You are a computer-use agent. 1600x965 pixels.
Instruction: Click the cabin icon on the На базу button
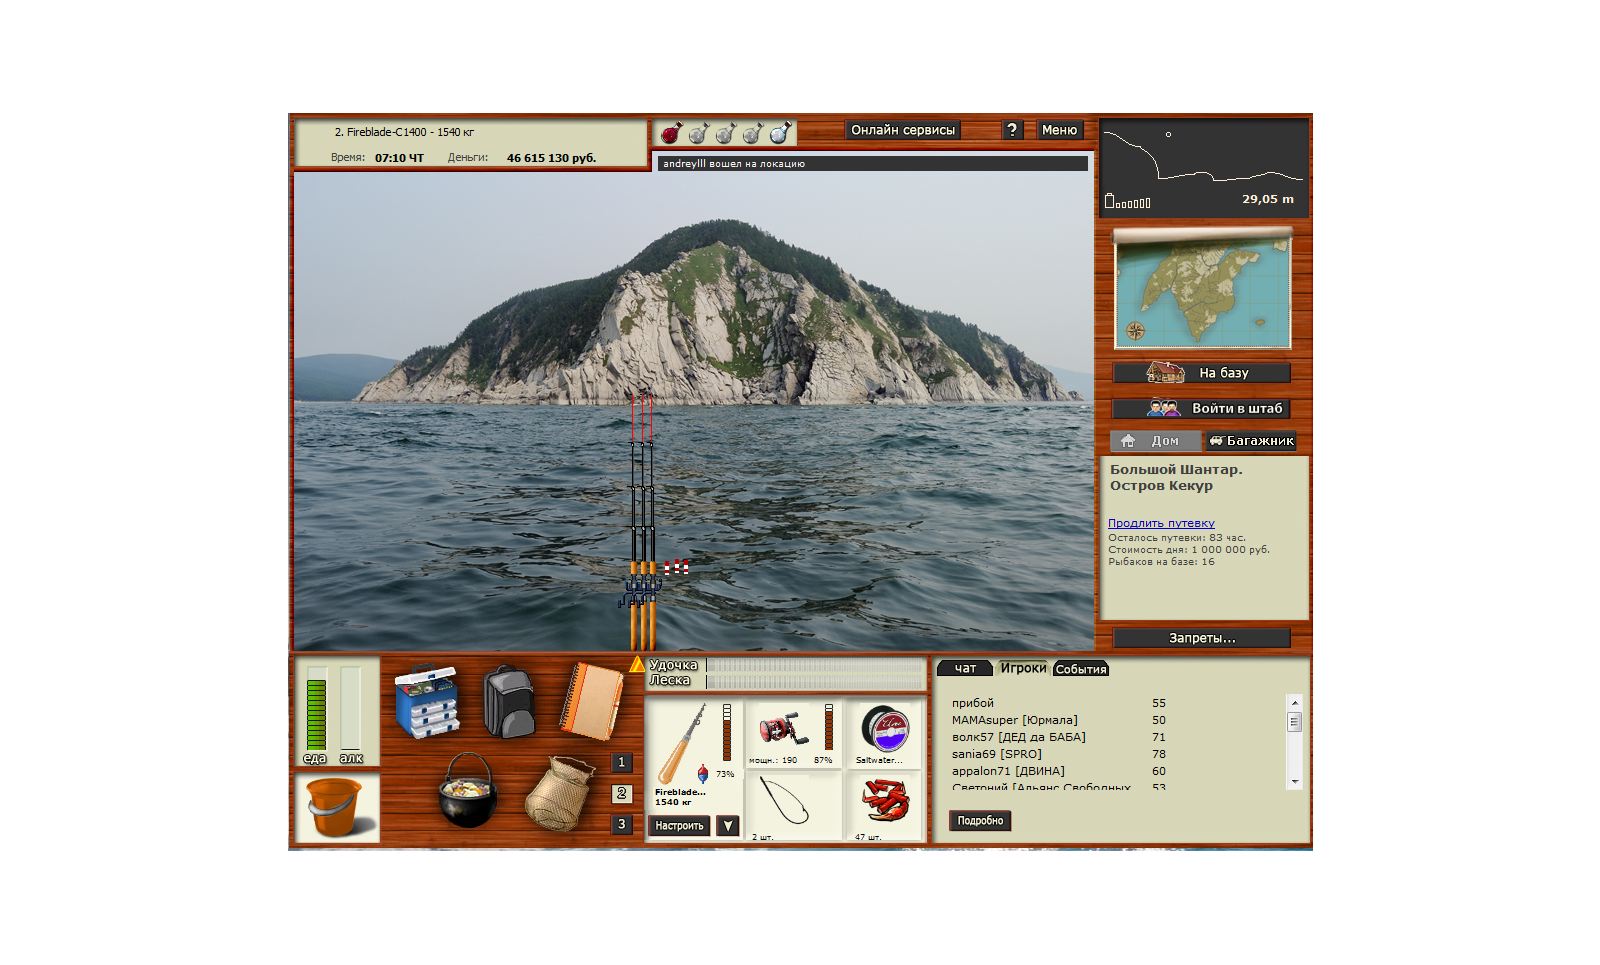coord(1165,372)
